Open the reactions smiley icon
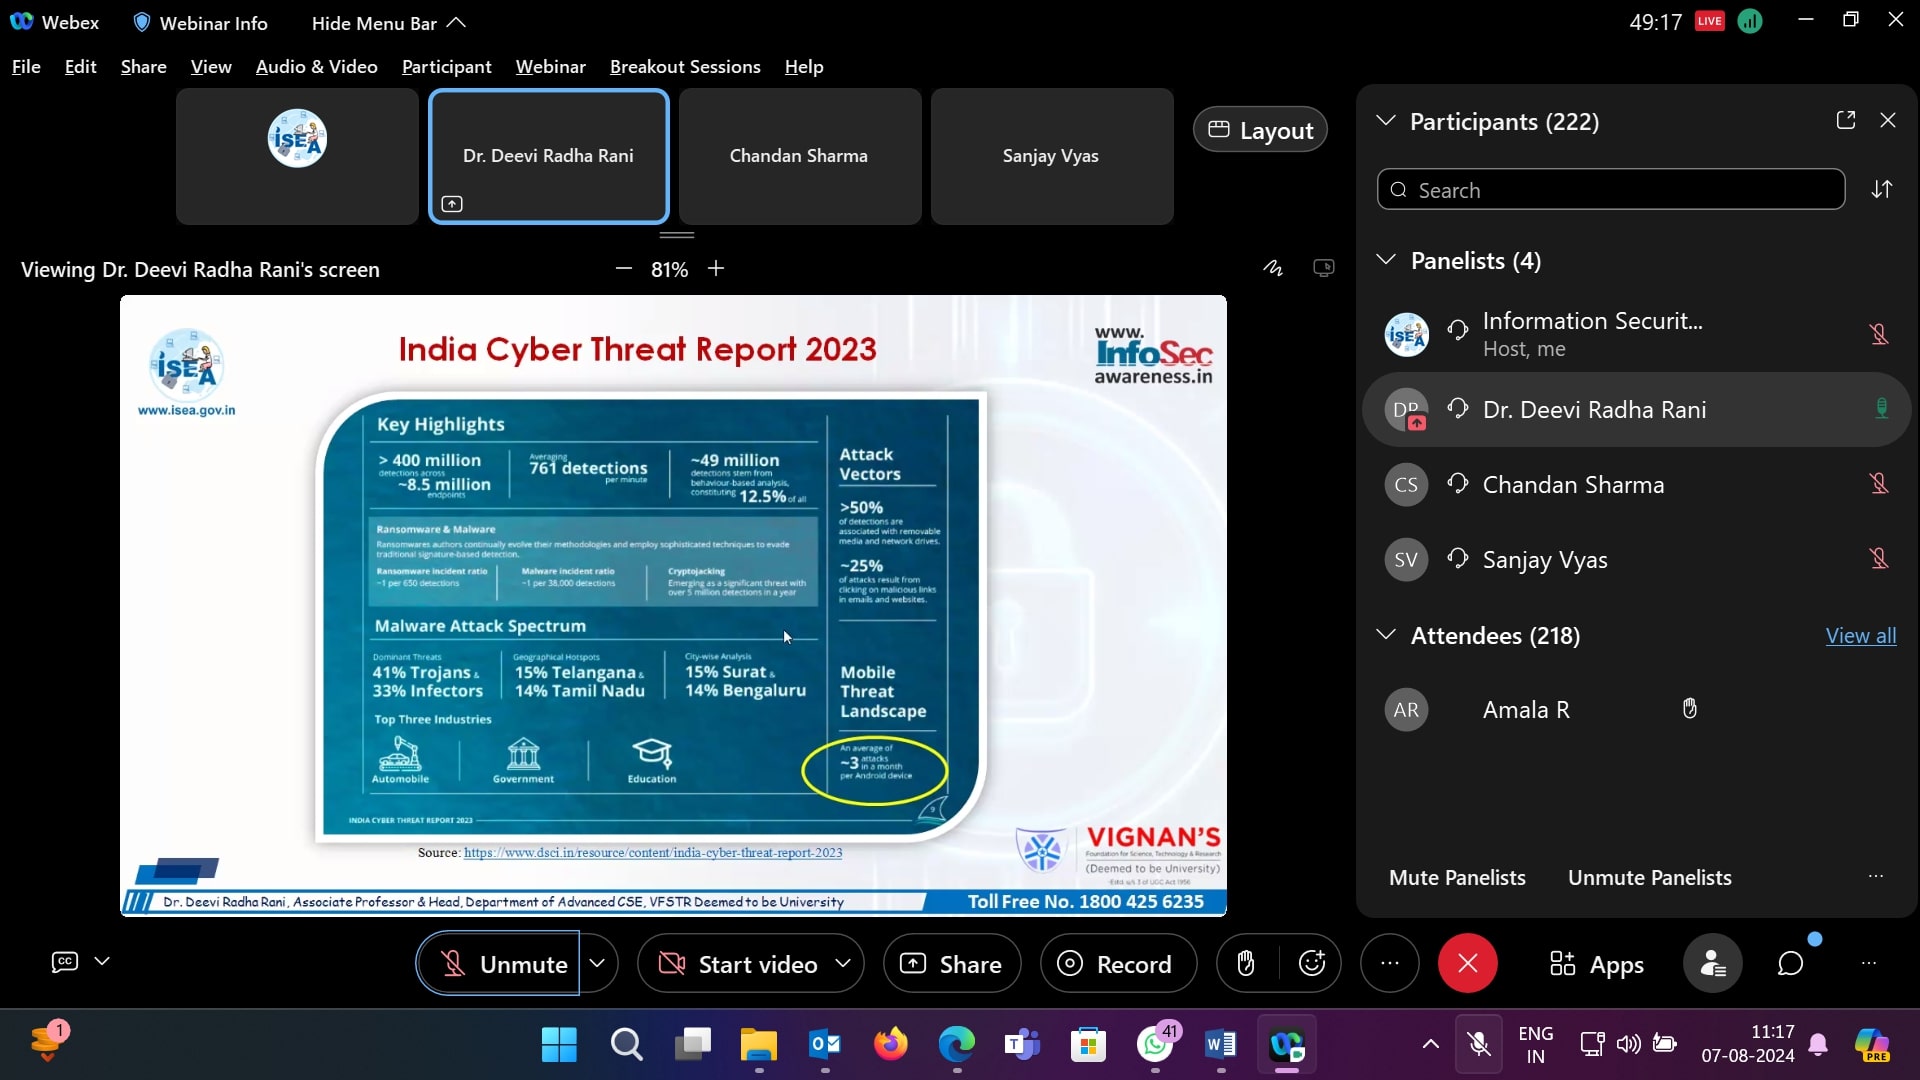 coord(1311,964)
